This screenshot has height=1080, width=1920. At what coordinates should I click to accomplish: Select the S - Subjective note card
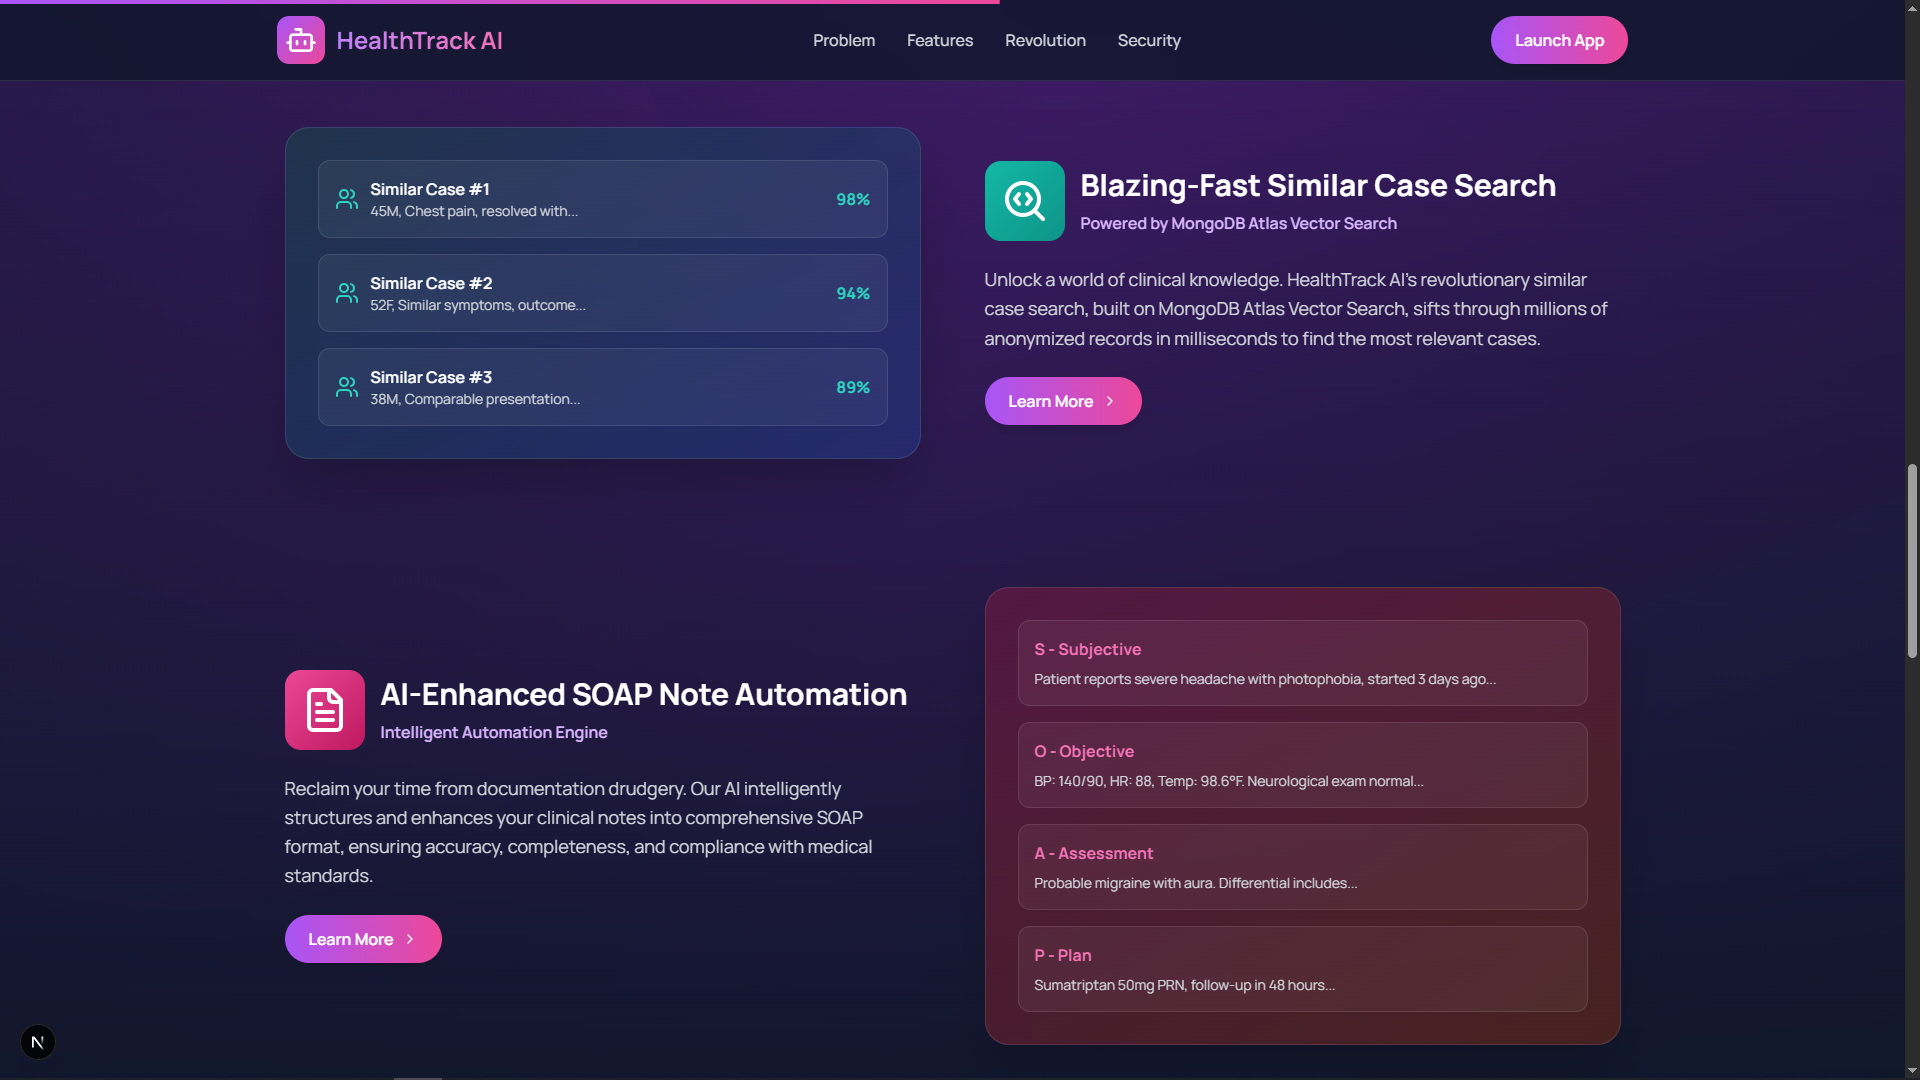pos(1302,663)
